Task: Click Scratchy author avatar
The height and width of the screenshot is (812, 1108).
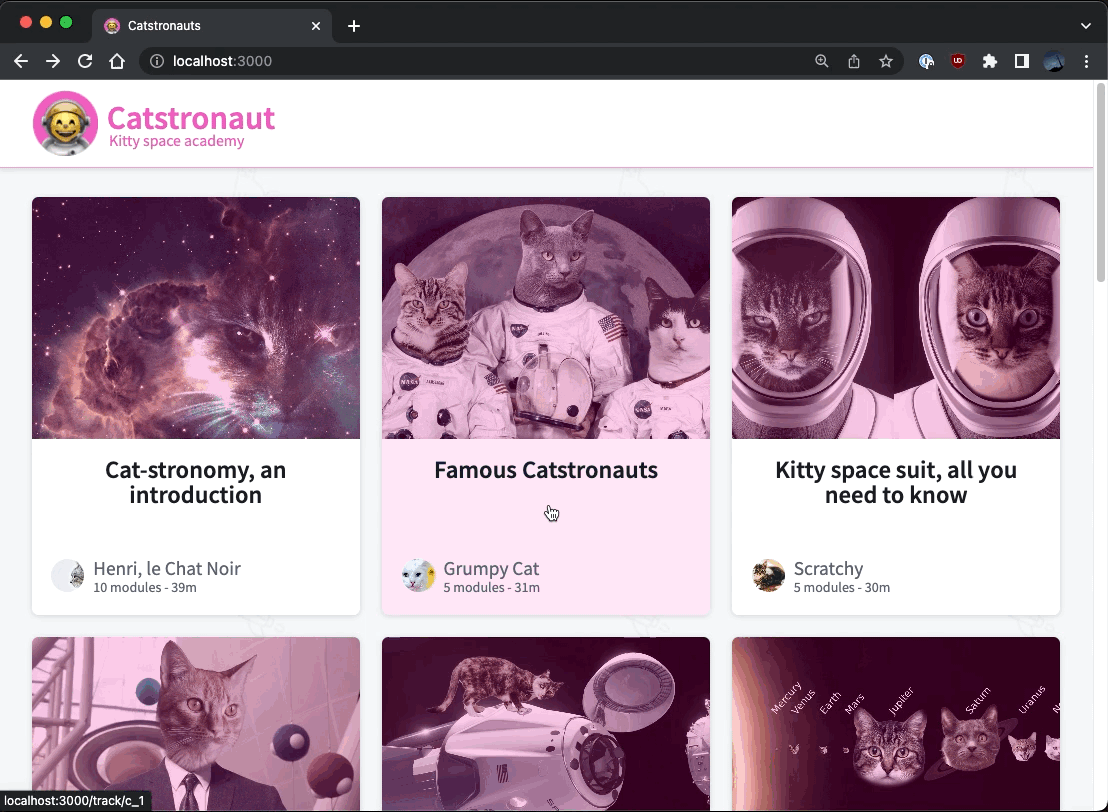Action: (x=768, y=575)
